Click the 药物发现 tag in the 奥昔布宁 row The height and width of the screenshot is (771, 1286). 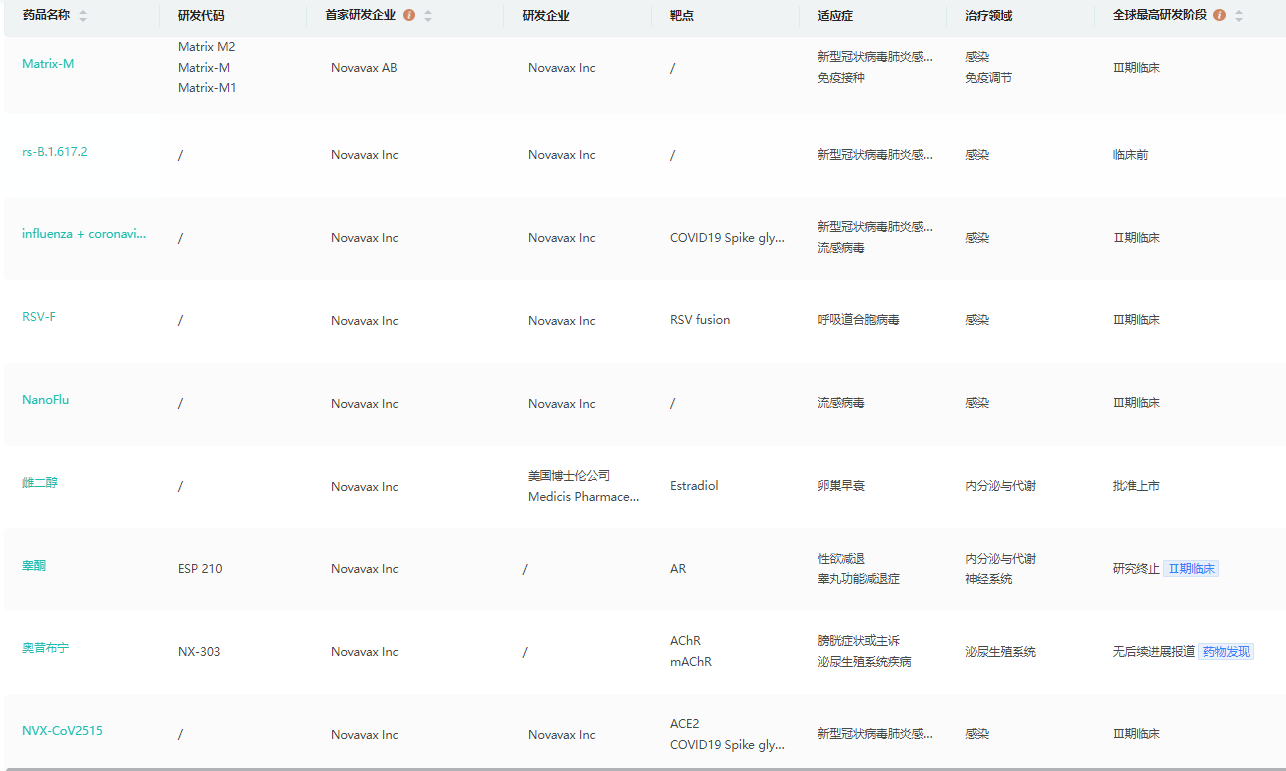[1226, 652]
